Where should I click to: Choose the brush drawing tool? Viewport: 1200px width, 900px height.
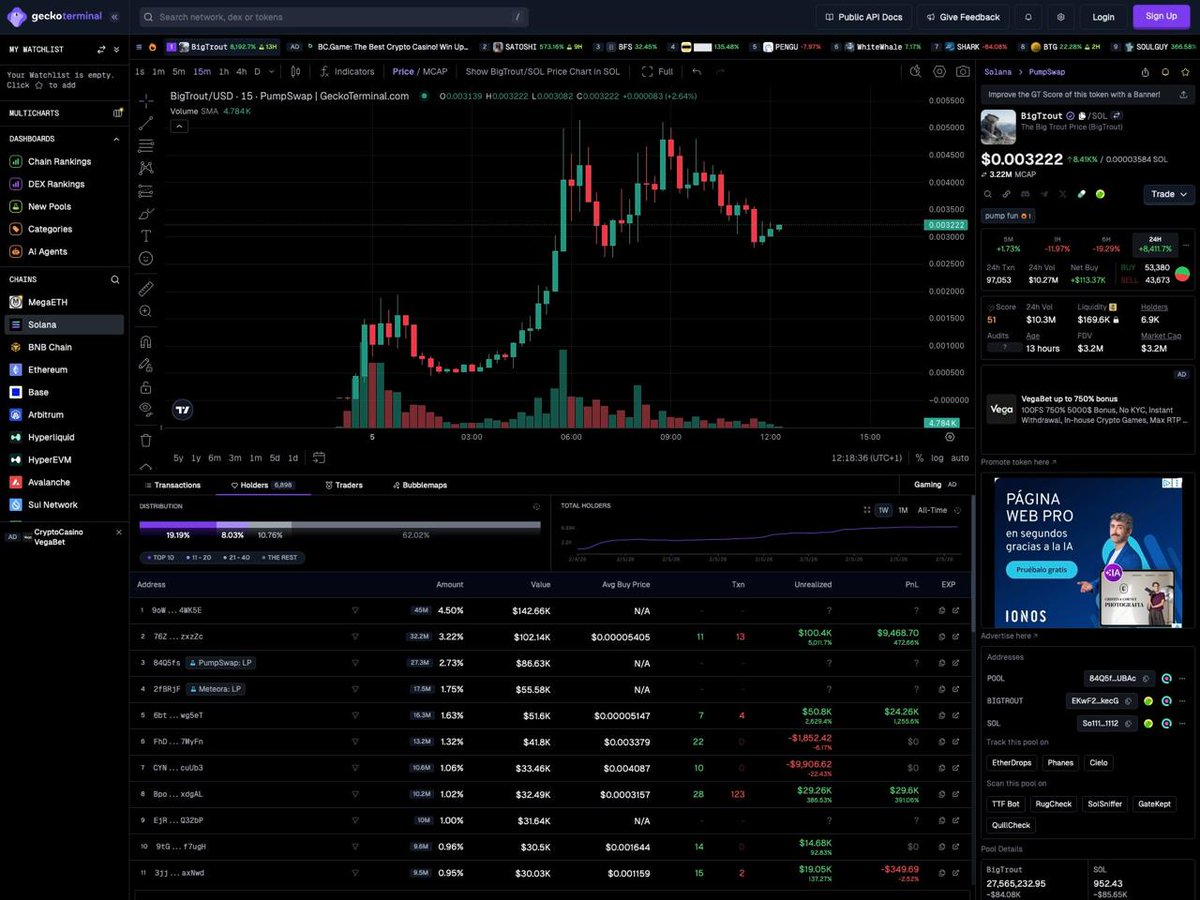pyautogui.click(x=146, y=214)
